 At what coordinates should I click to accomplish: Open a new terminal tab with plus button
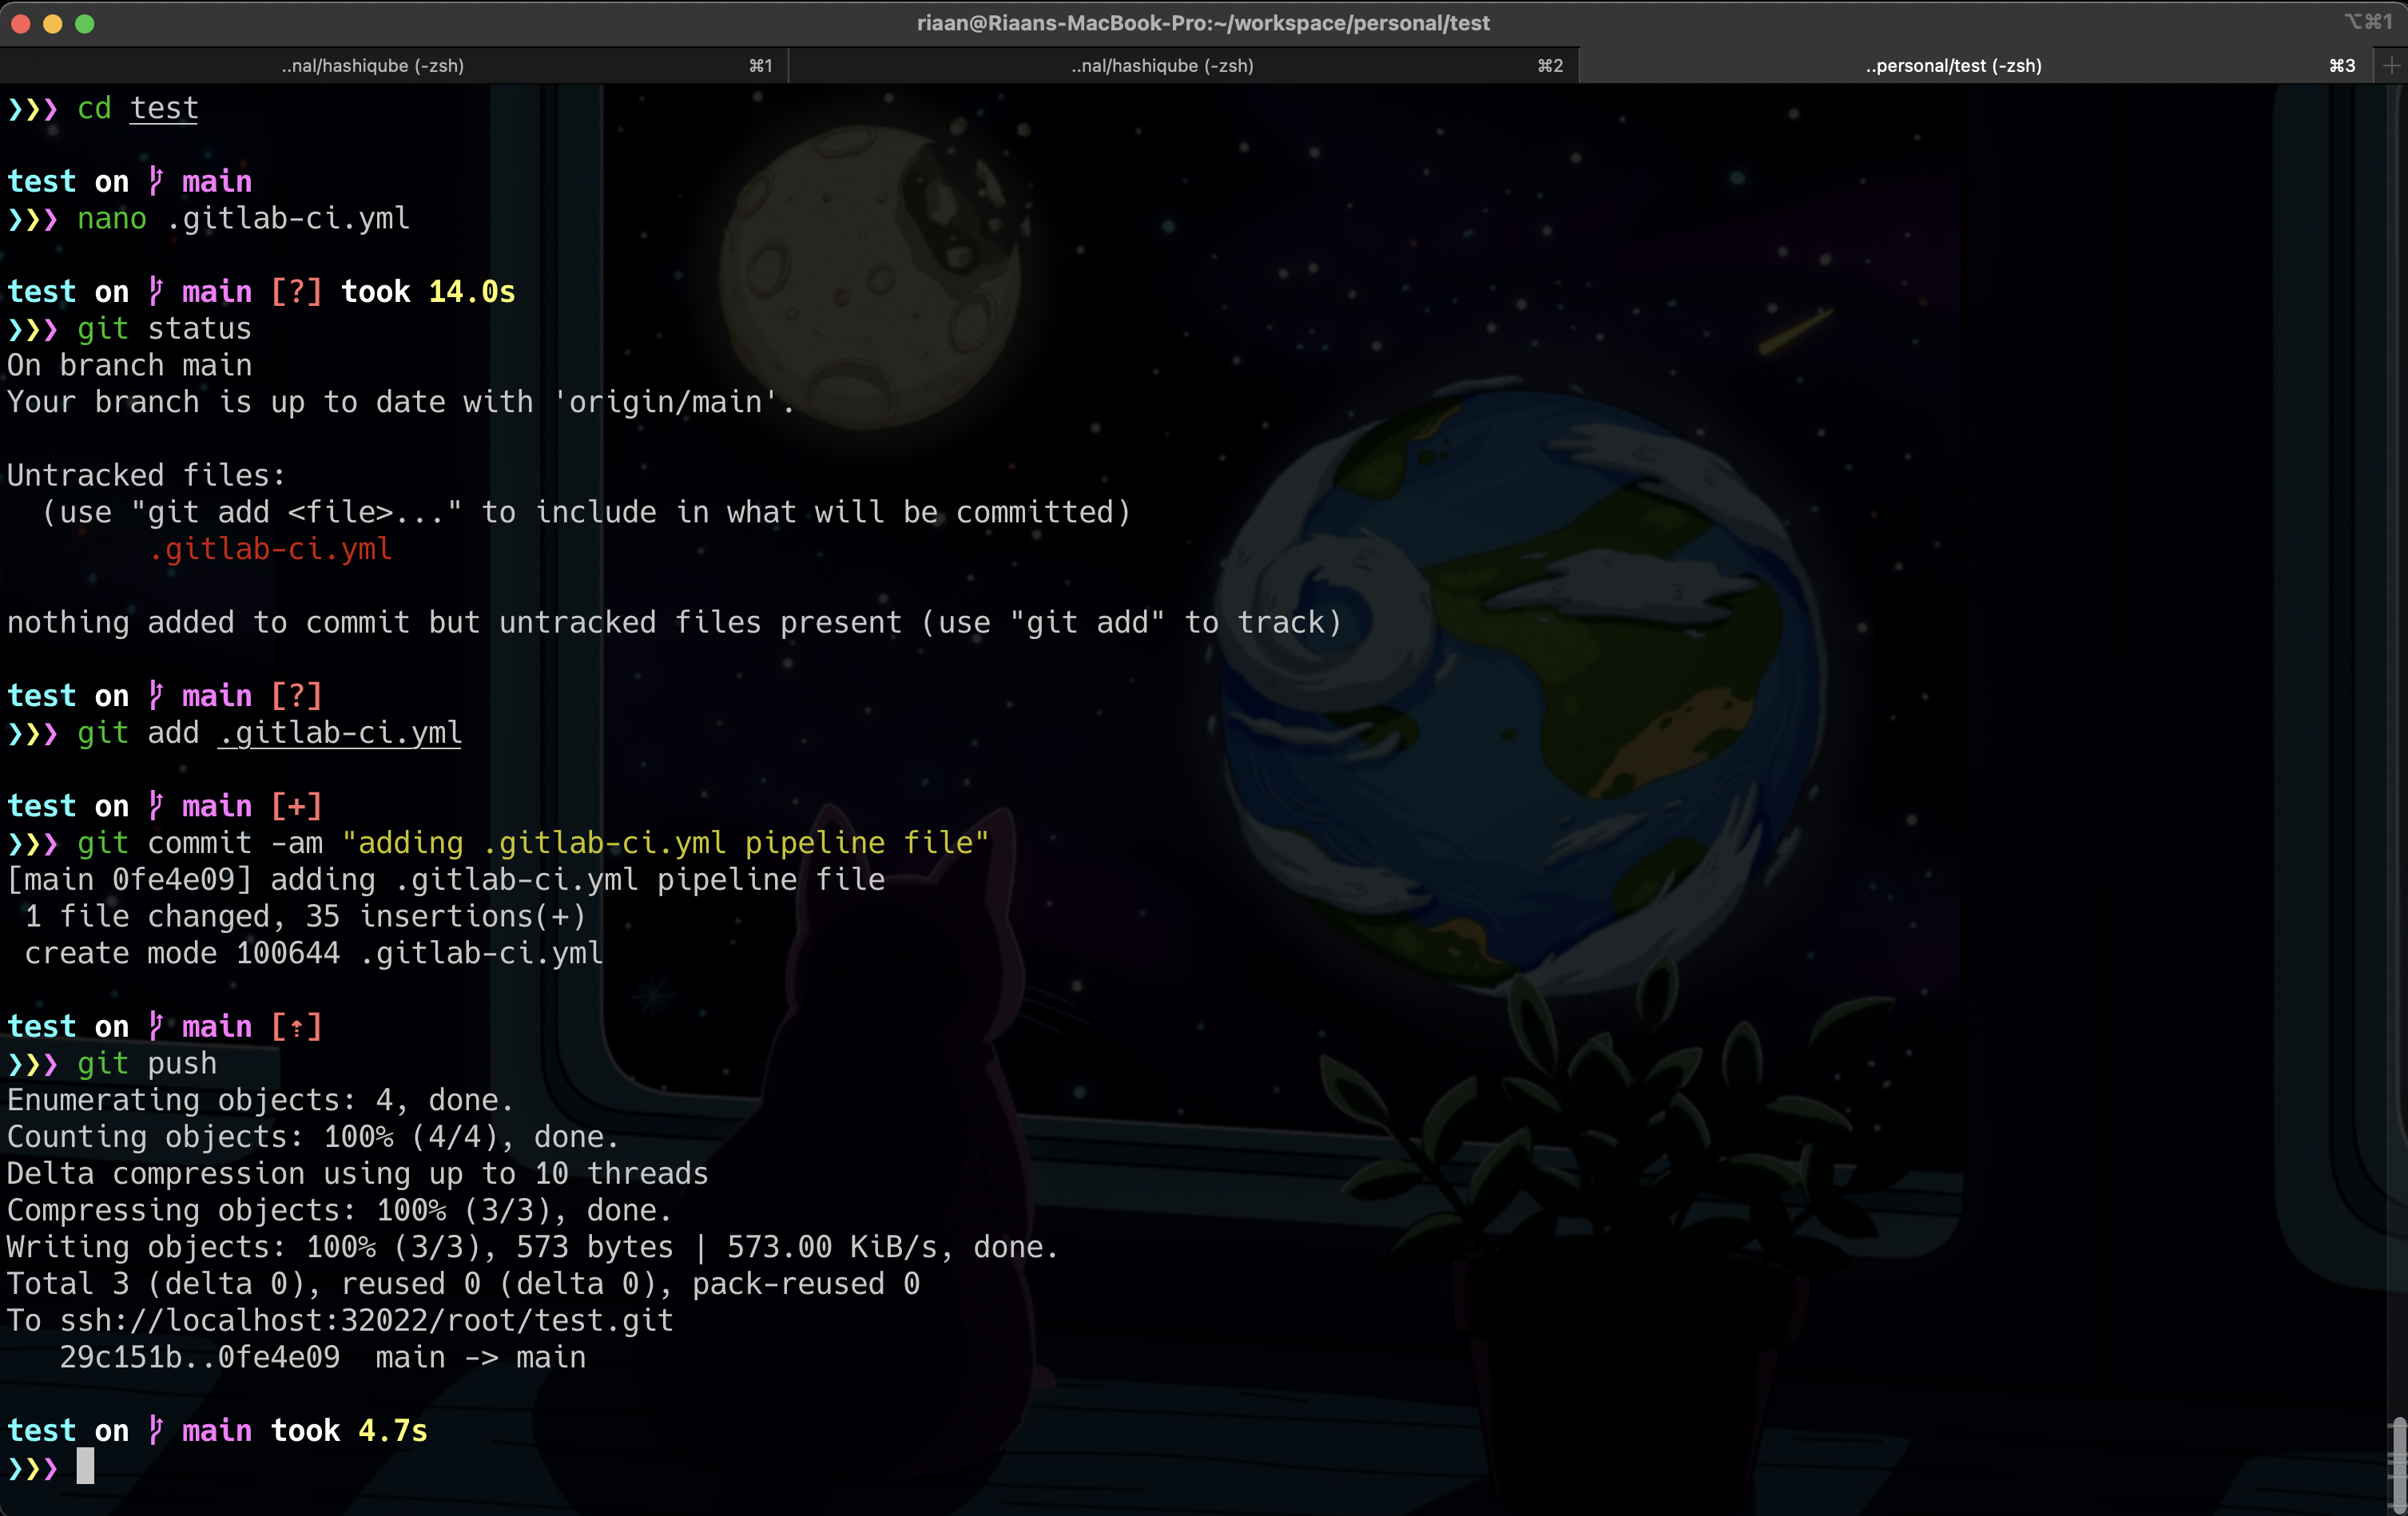click(x=2391, y=65)
